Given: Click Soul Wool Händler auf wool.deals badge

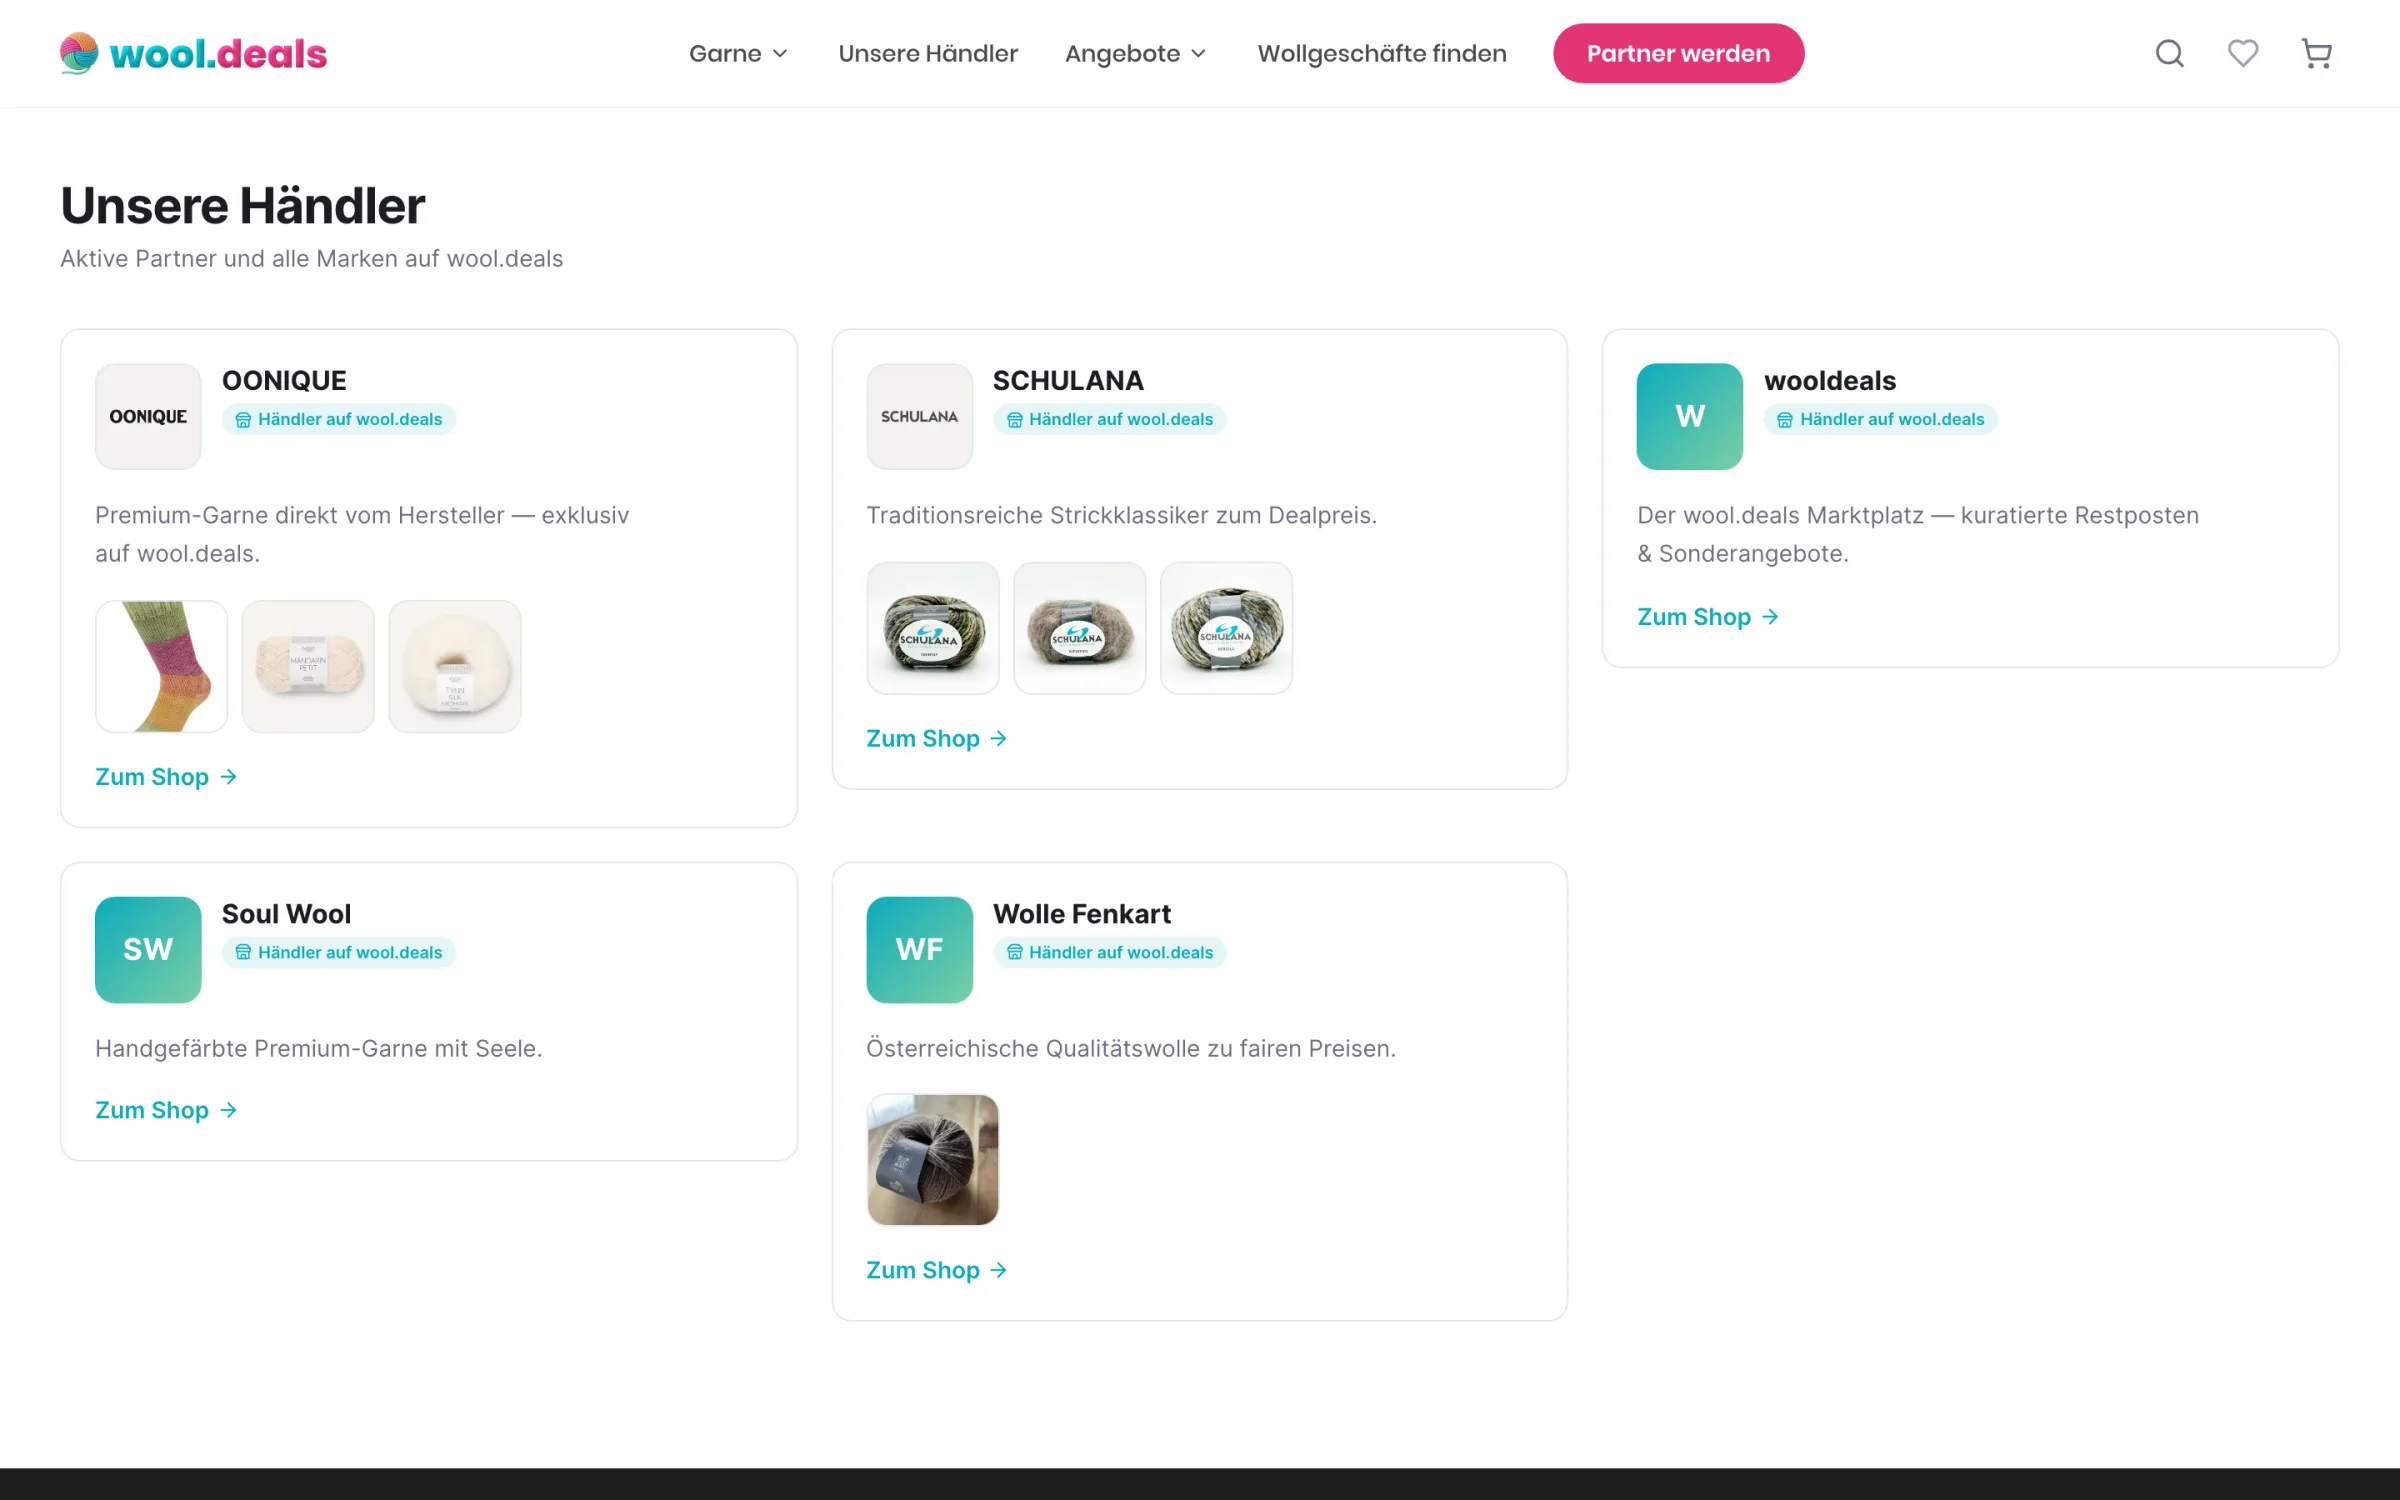Looking at the screenshot, I should coord(339,952).
